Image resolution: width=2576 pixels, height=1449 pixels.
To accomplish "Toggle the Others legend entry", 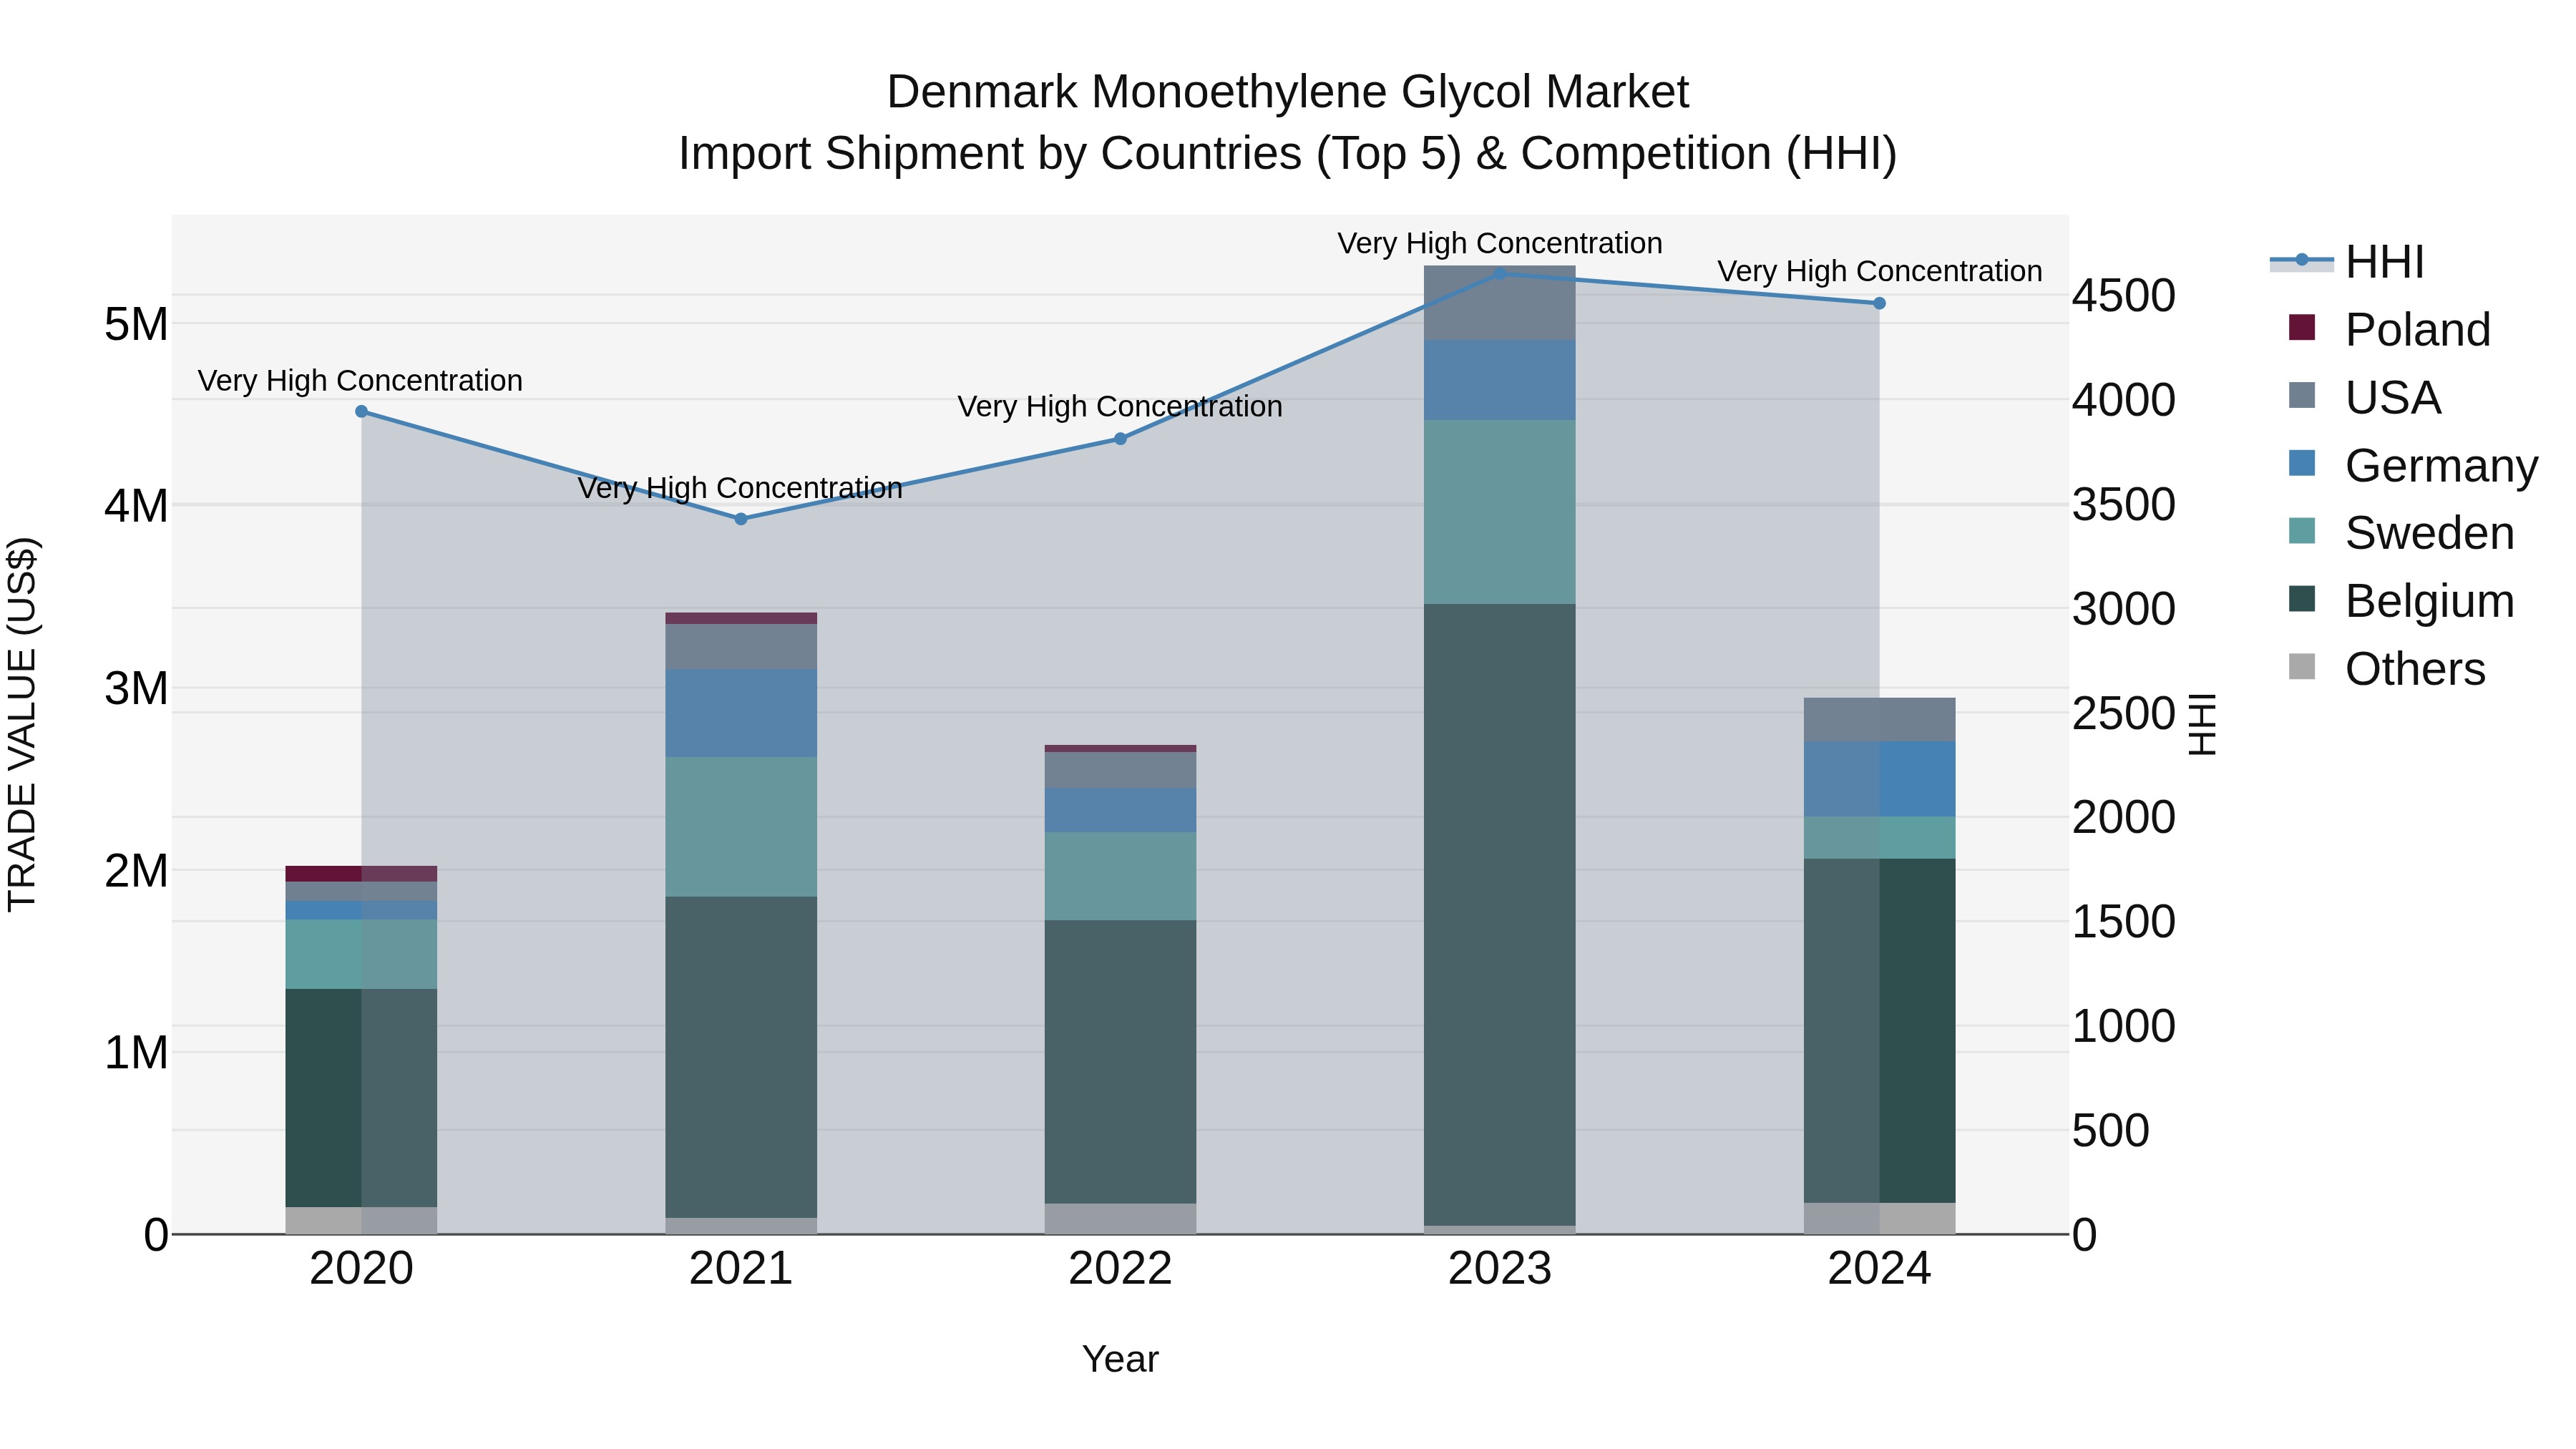I will [x=2387, y=669].
